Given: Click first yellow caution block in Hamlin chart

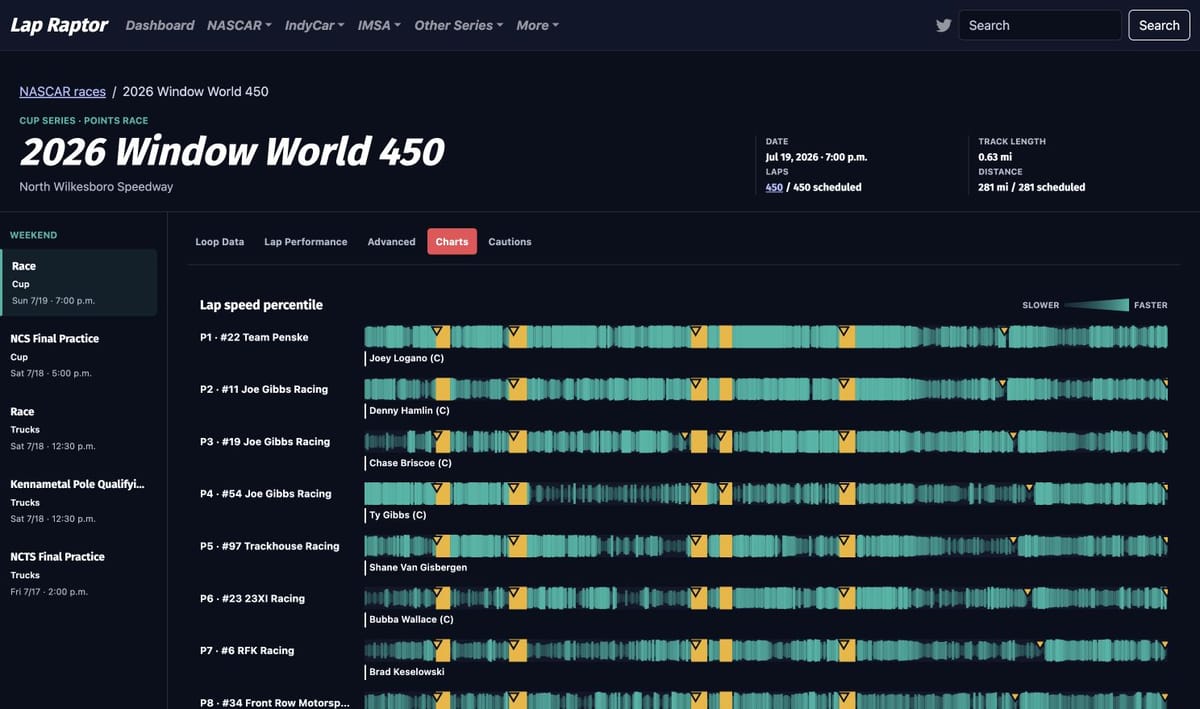Looking at the screenshot, I should [442, 389].
